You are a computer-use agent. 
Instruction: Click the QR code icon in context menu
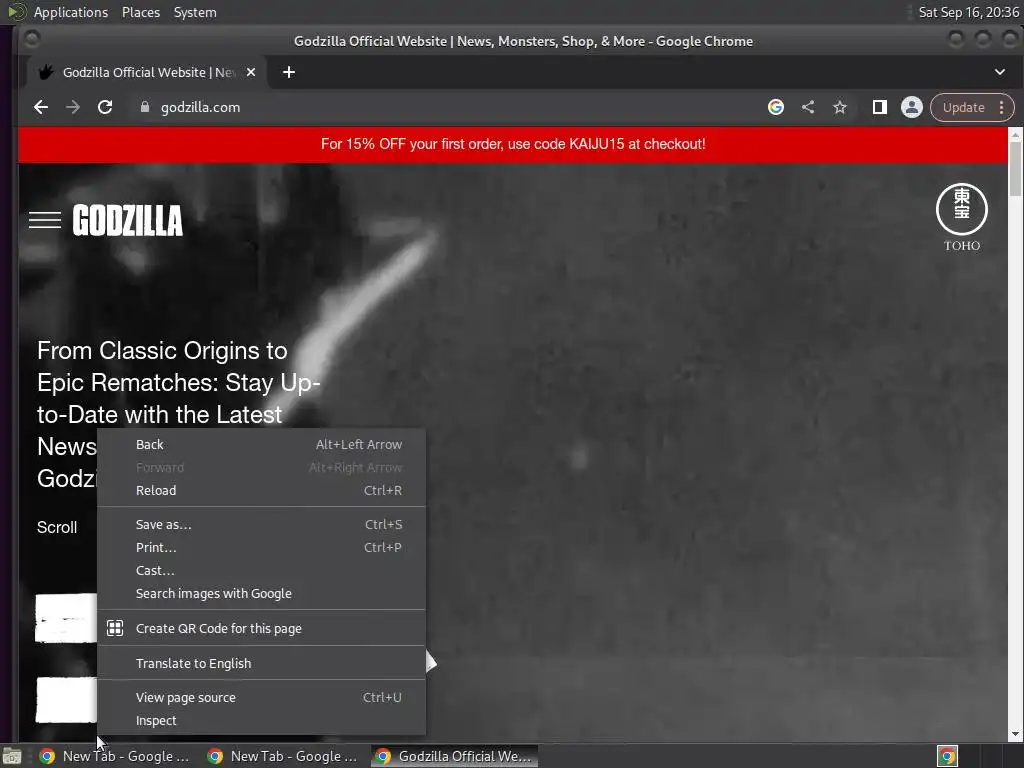(x=115, y=628)
